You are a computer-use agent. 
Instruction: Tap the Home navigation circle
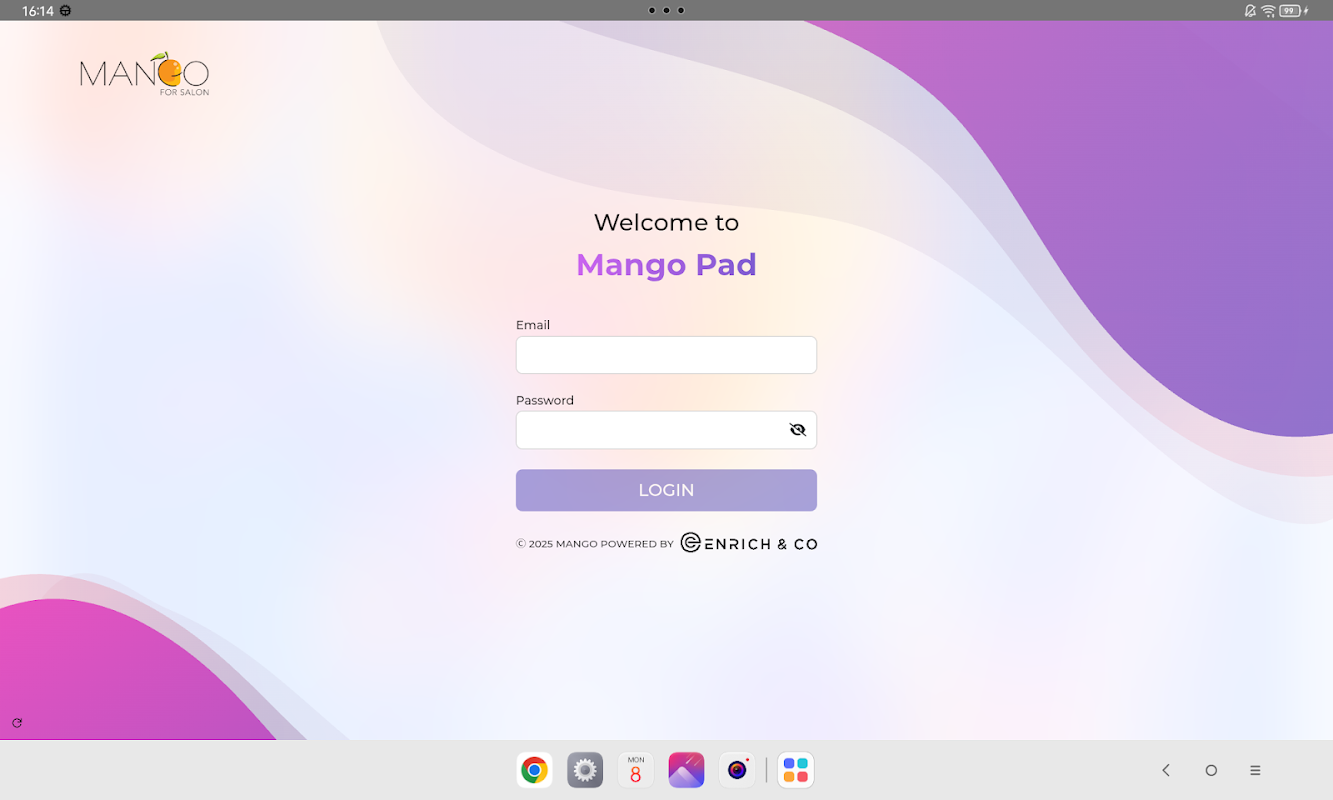point(1211,770)
